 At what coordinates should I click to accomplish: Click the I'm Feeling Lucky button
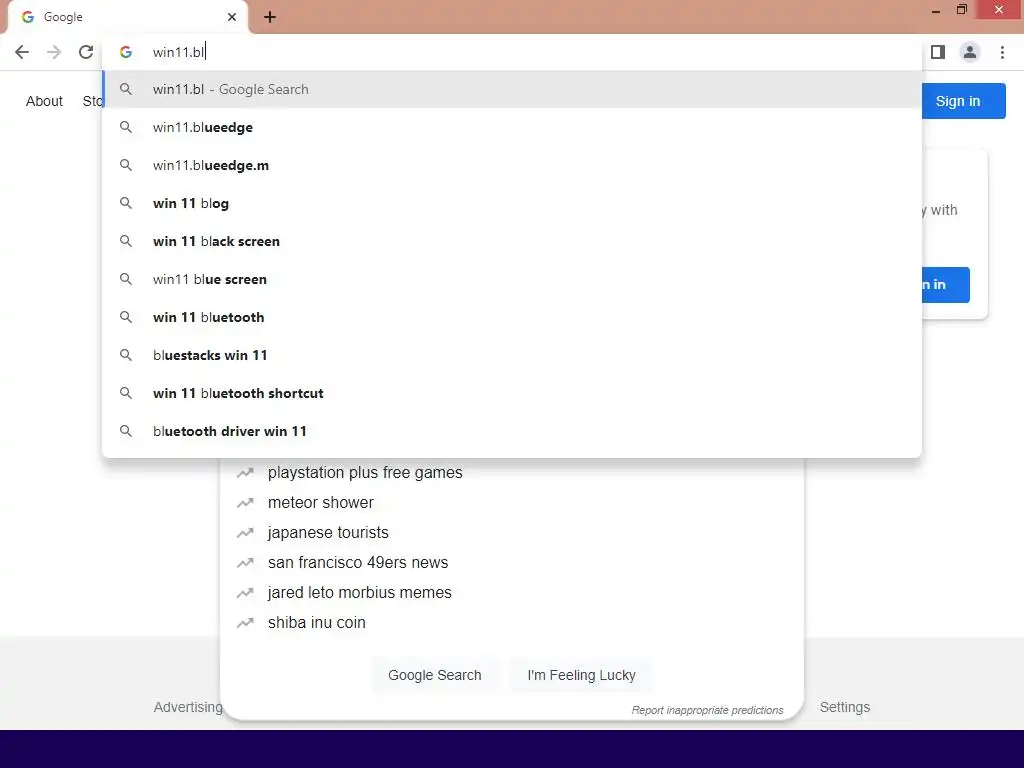[581, 675]
